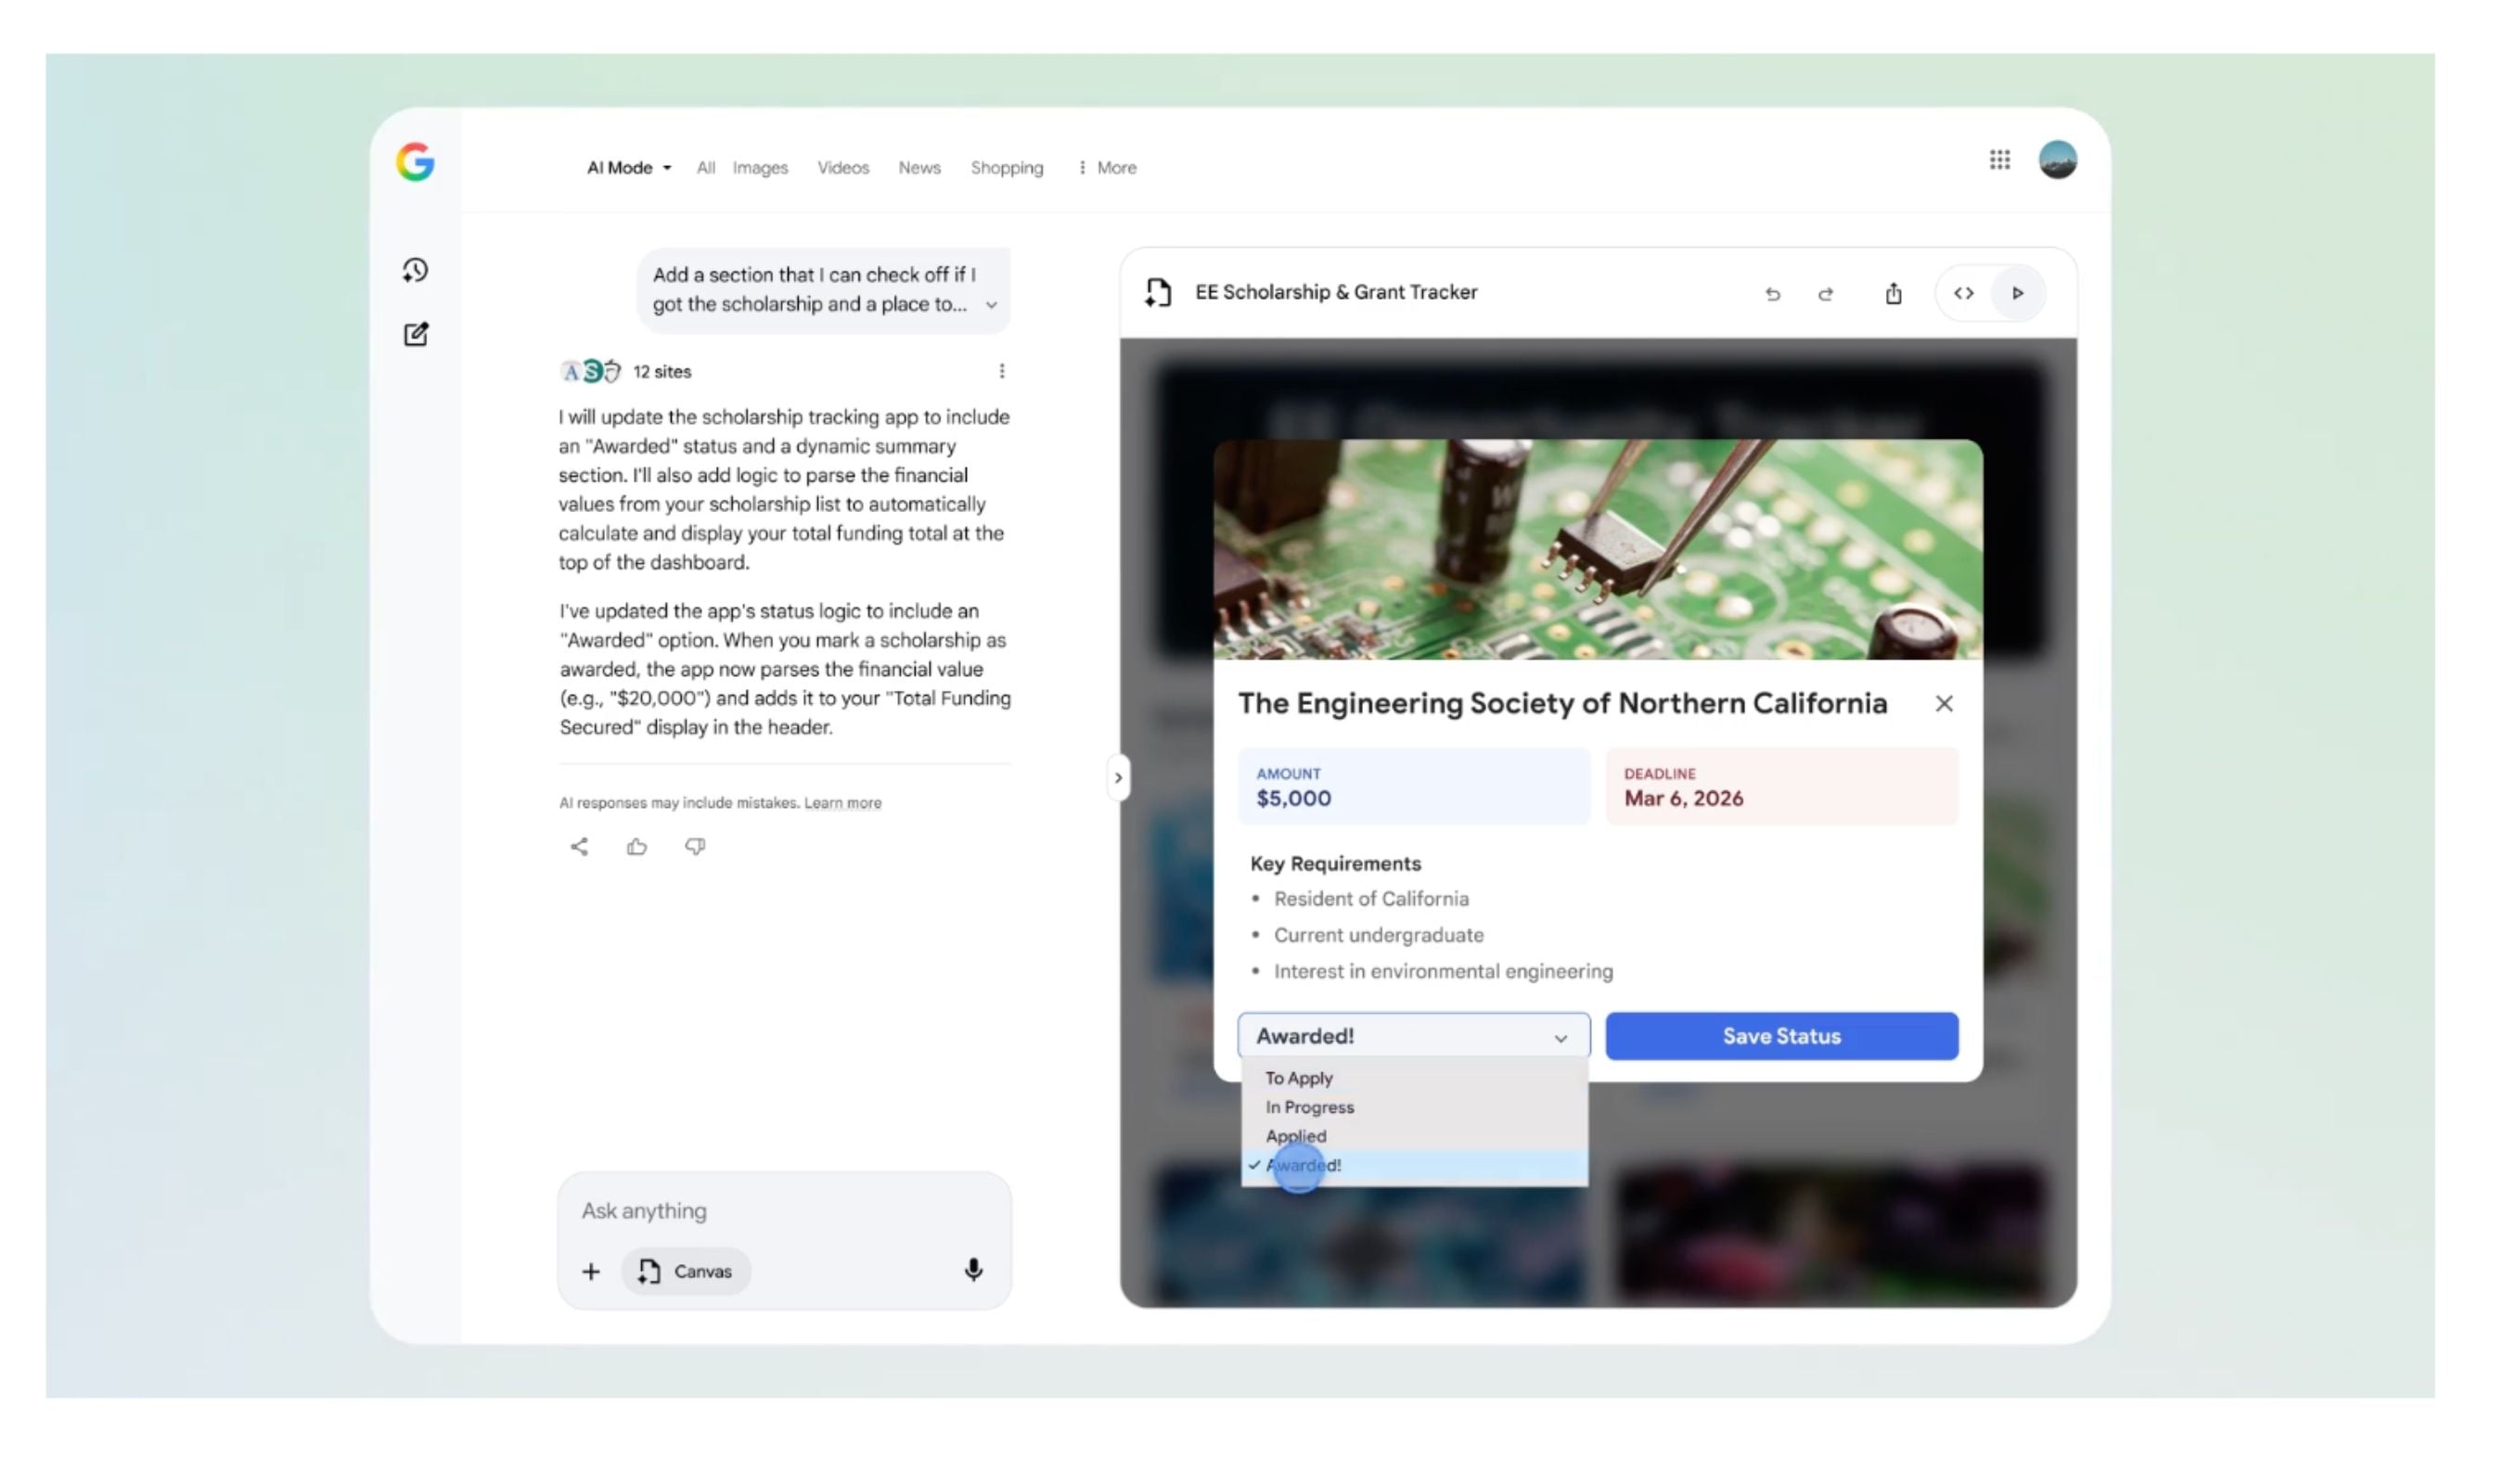Image resolution: width=2505 pixels, height=1484 pixels.
Task: Give the response a thumbs down
Action: click(x=695, y=847)
